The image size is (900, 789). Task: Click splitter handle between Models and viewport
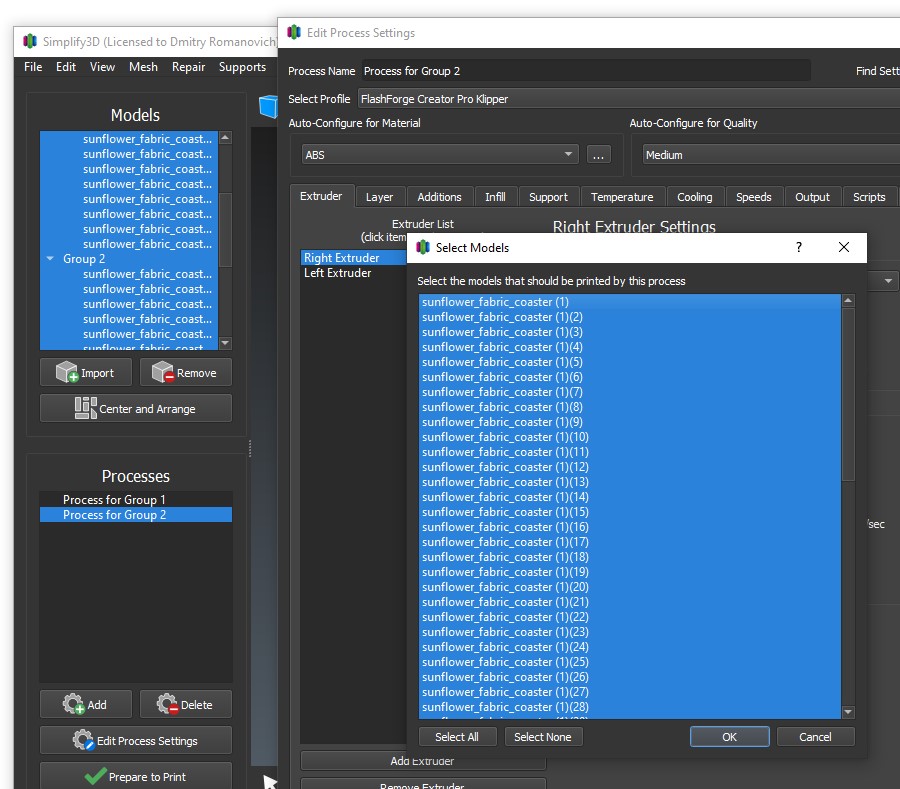(x=250, y=448)
